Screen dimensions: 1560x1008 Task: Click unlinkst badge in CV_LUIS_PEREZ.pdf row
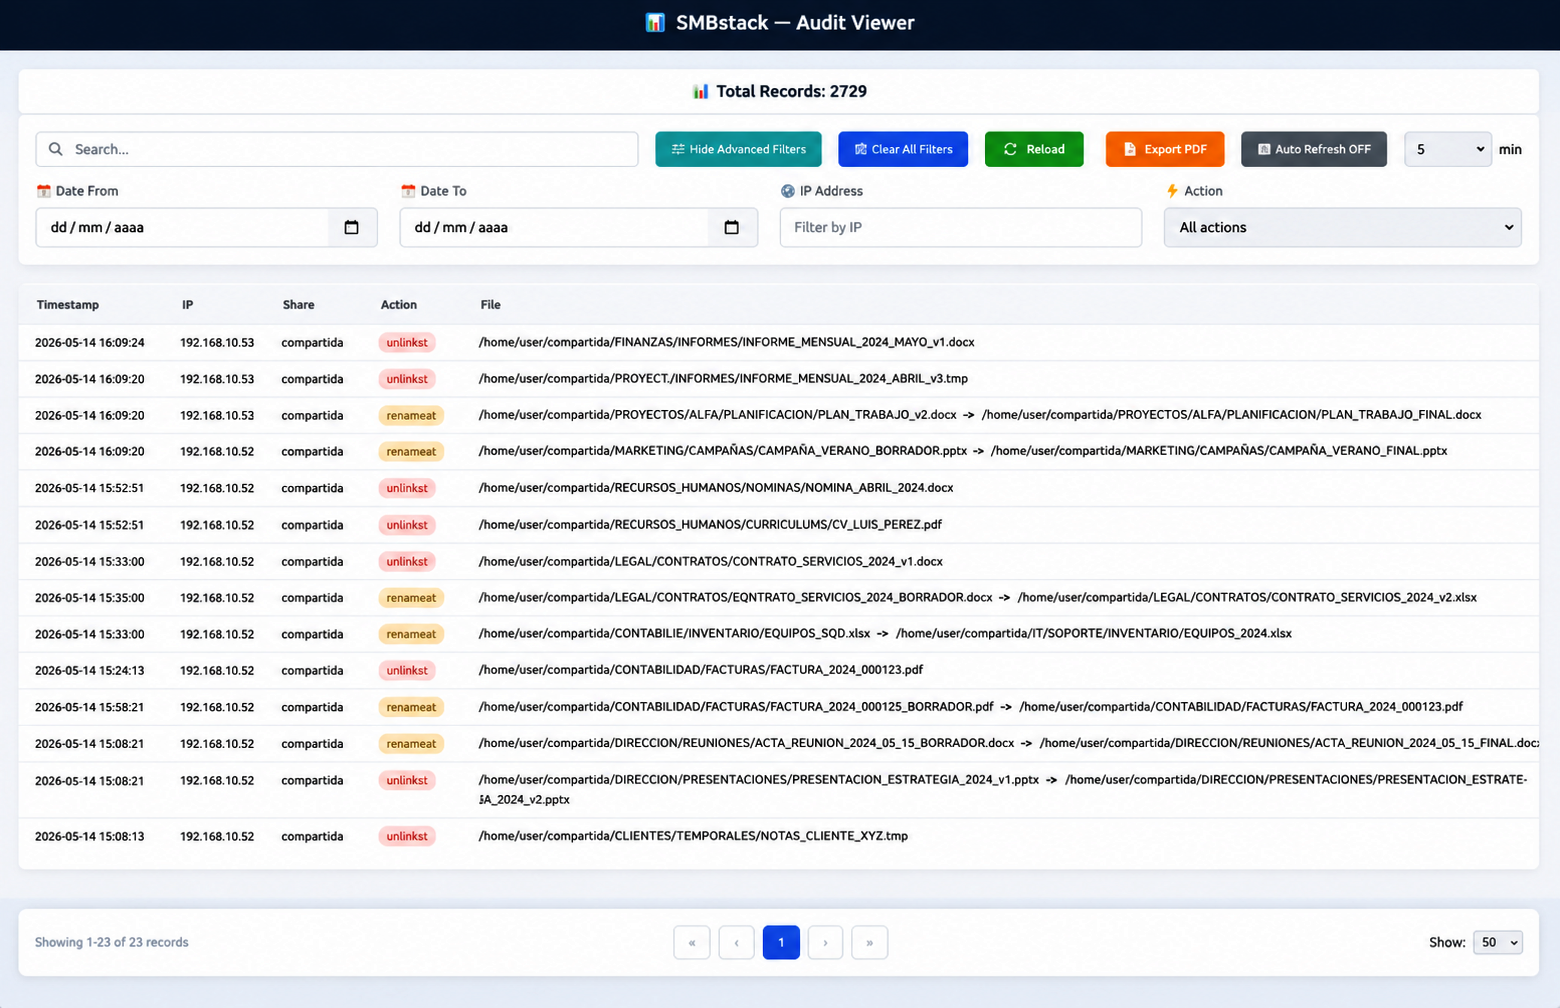[407, 525]
